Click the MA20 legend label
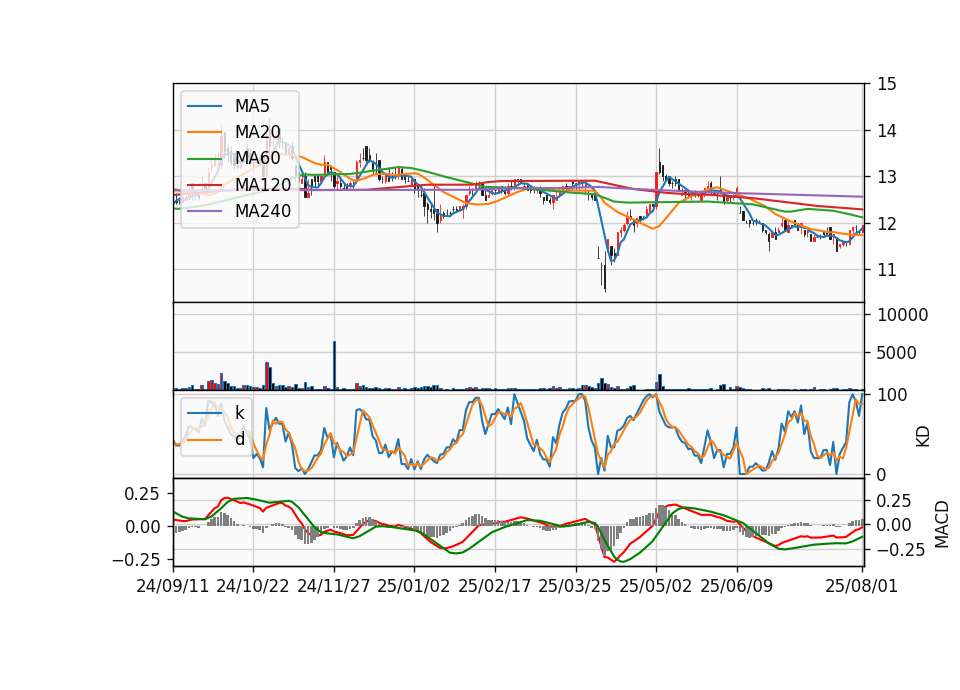The image size is (960, 690). point(257,132)
